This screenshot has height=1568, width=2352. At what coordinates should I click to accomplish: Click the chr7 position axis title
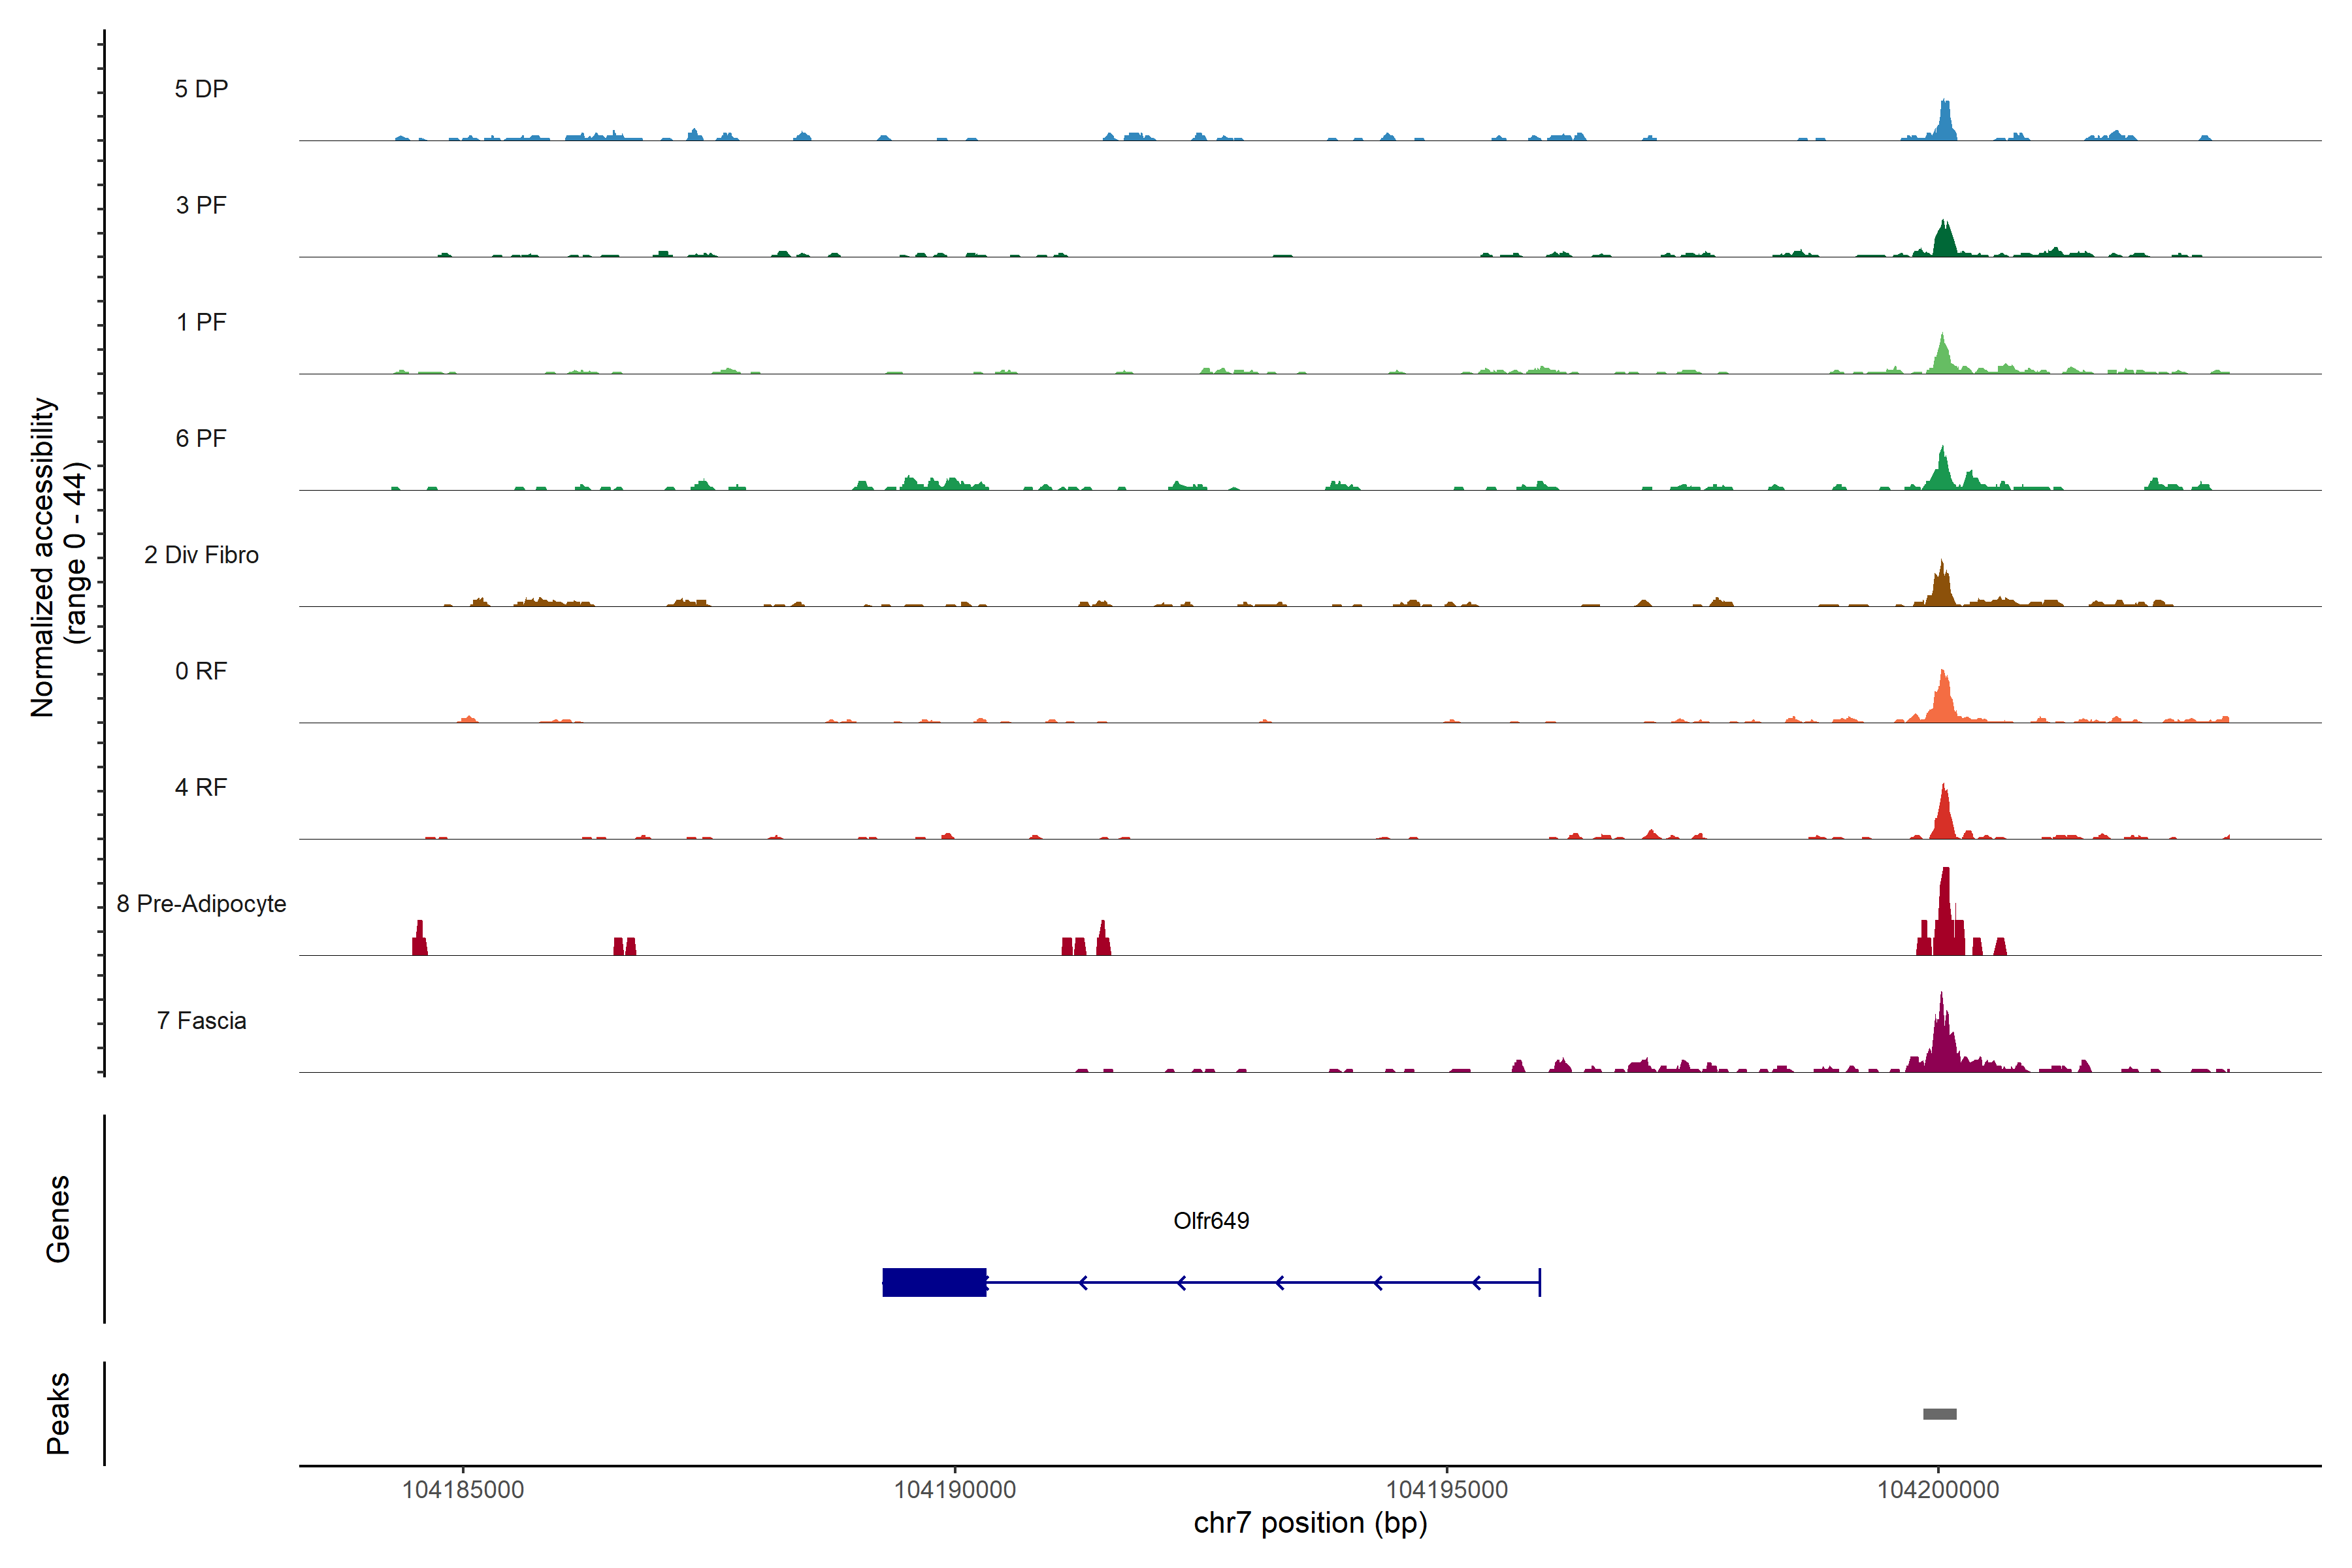pyautogui.click(x=1310, y=1523)
